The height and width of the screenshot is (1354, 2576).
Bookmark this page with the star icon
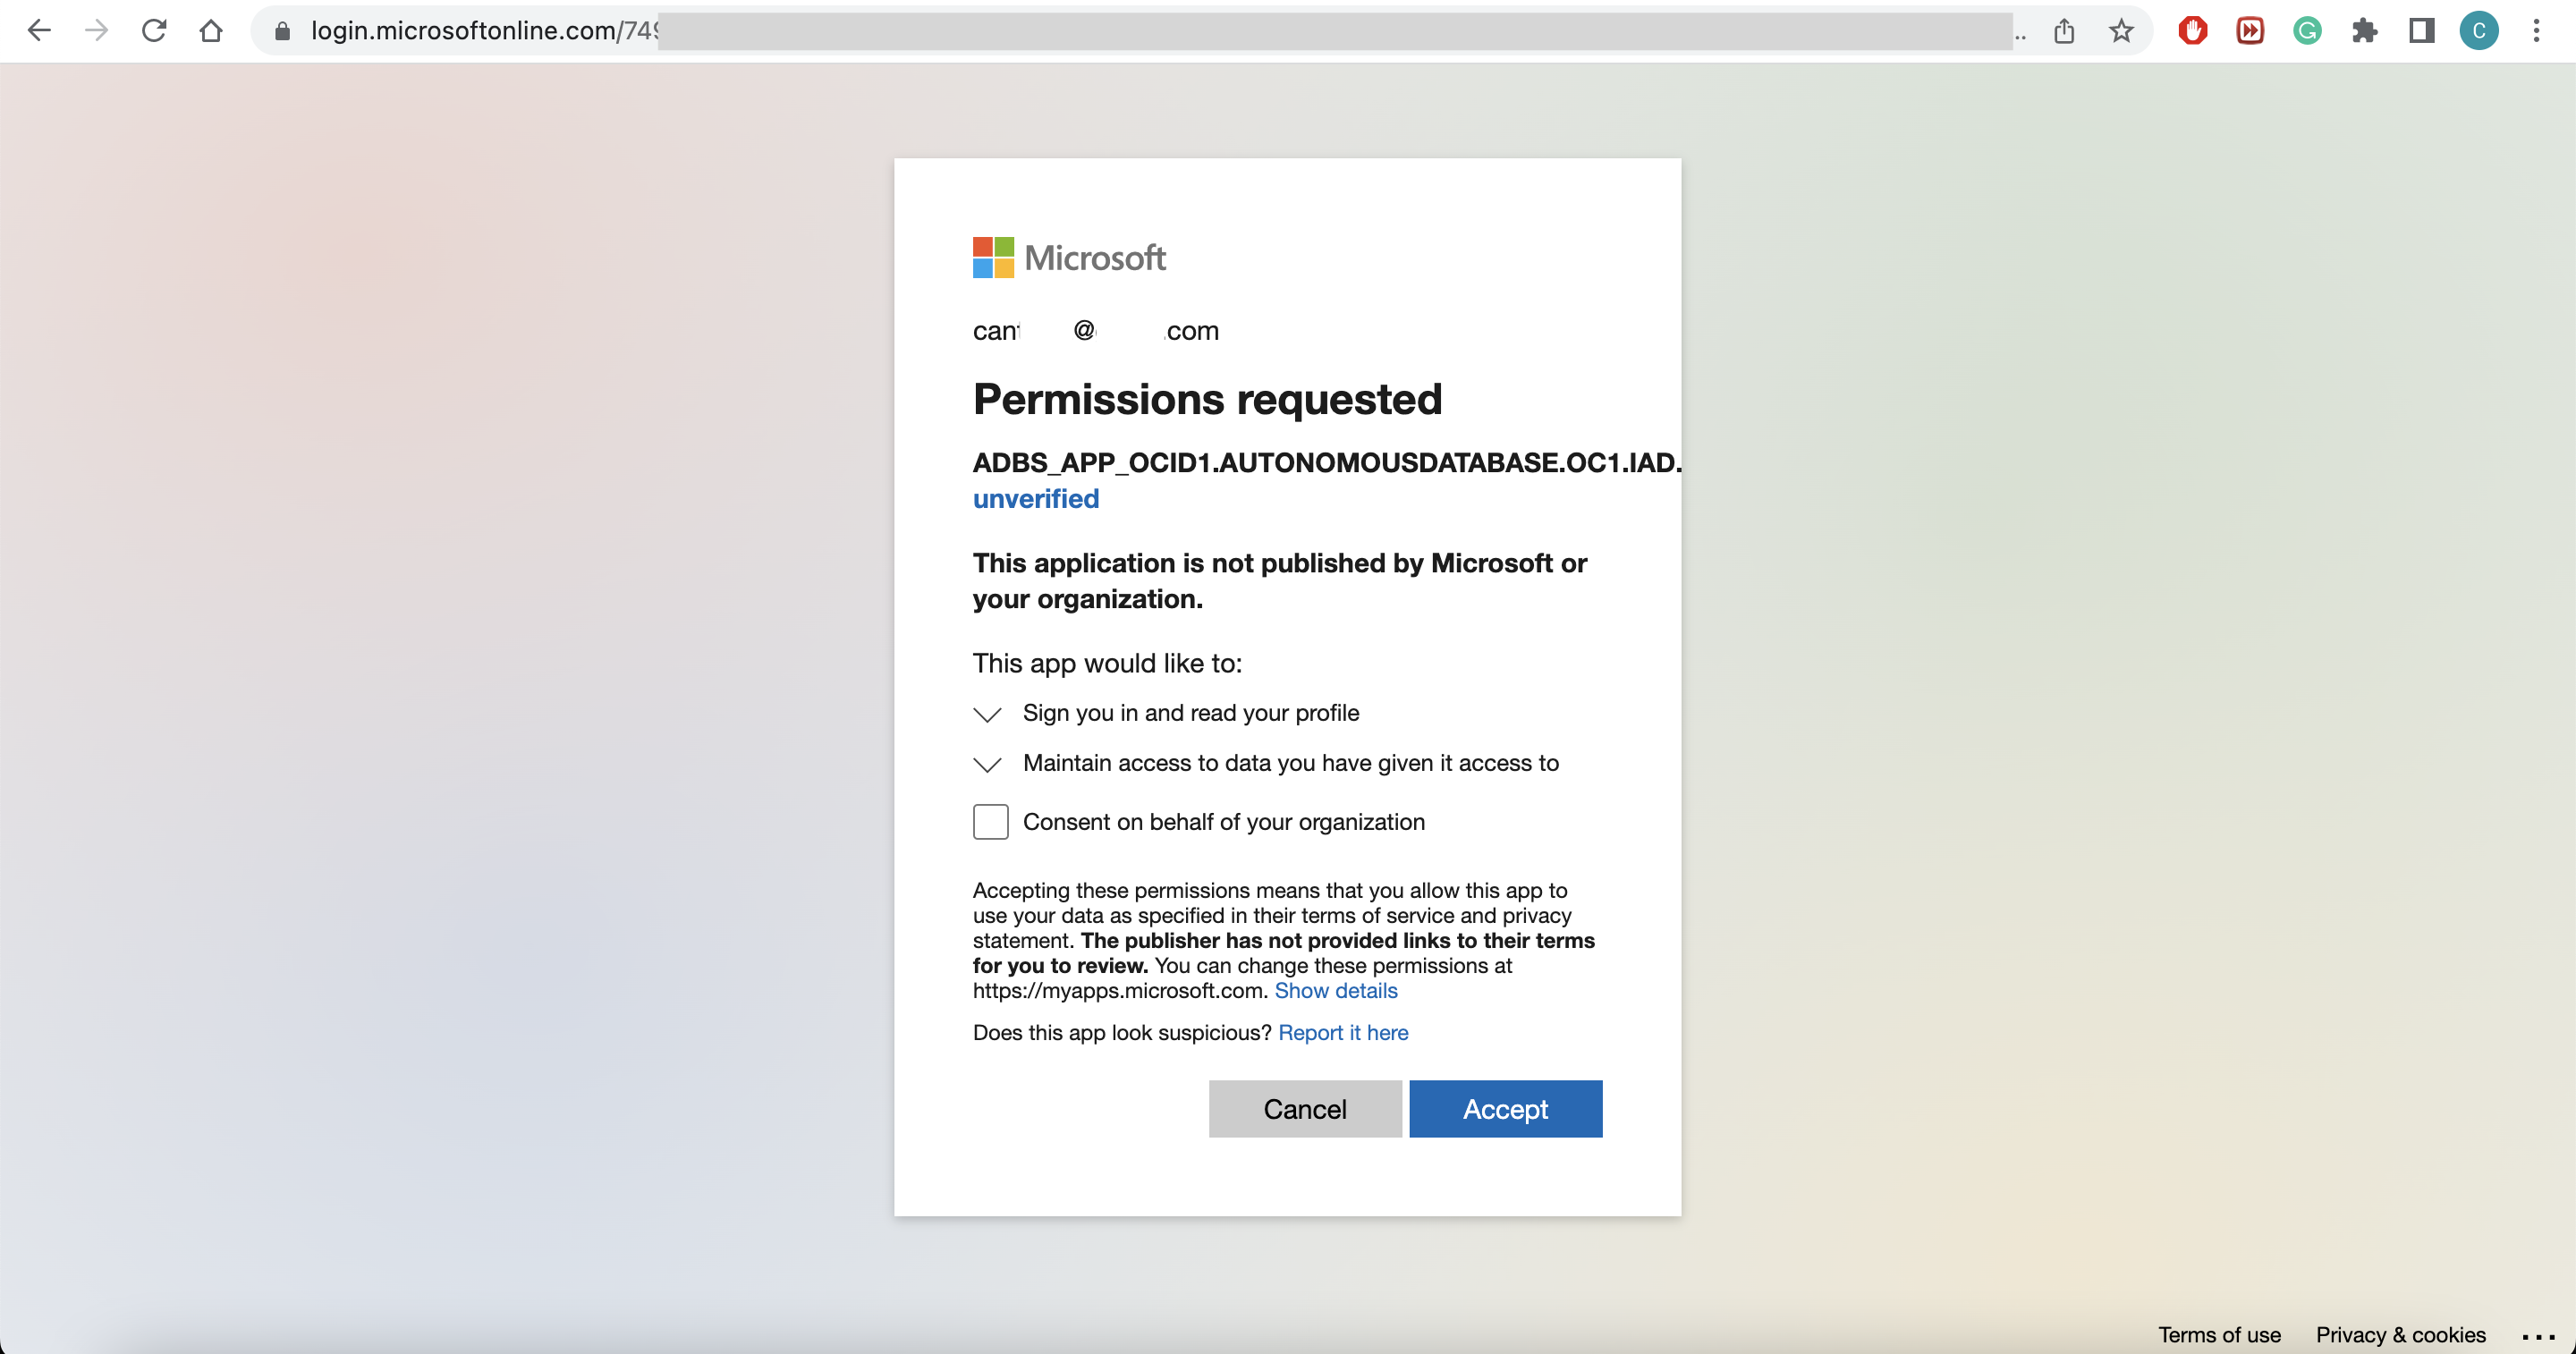pyautogui.click(x=2121, y=31)
